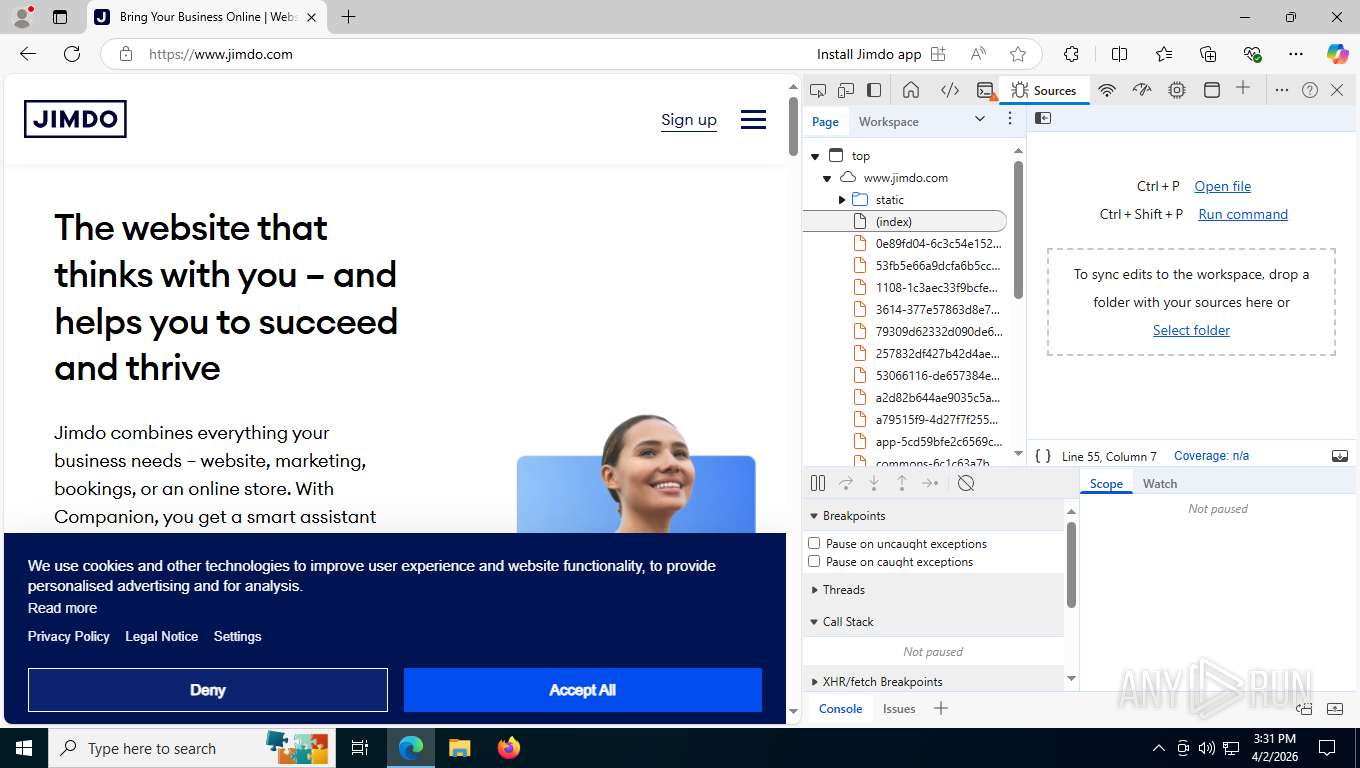Click Select folder link

coord(1191,330)
